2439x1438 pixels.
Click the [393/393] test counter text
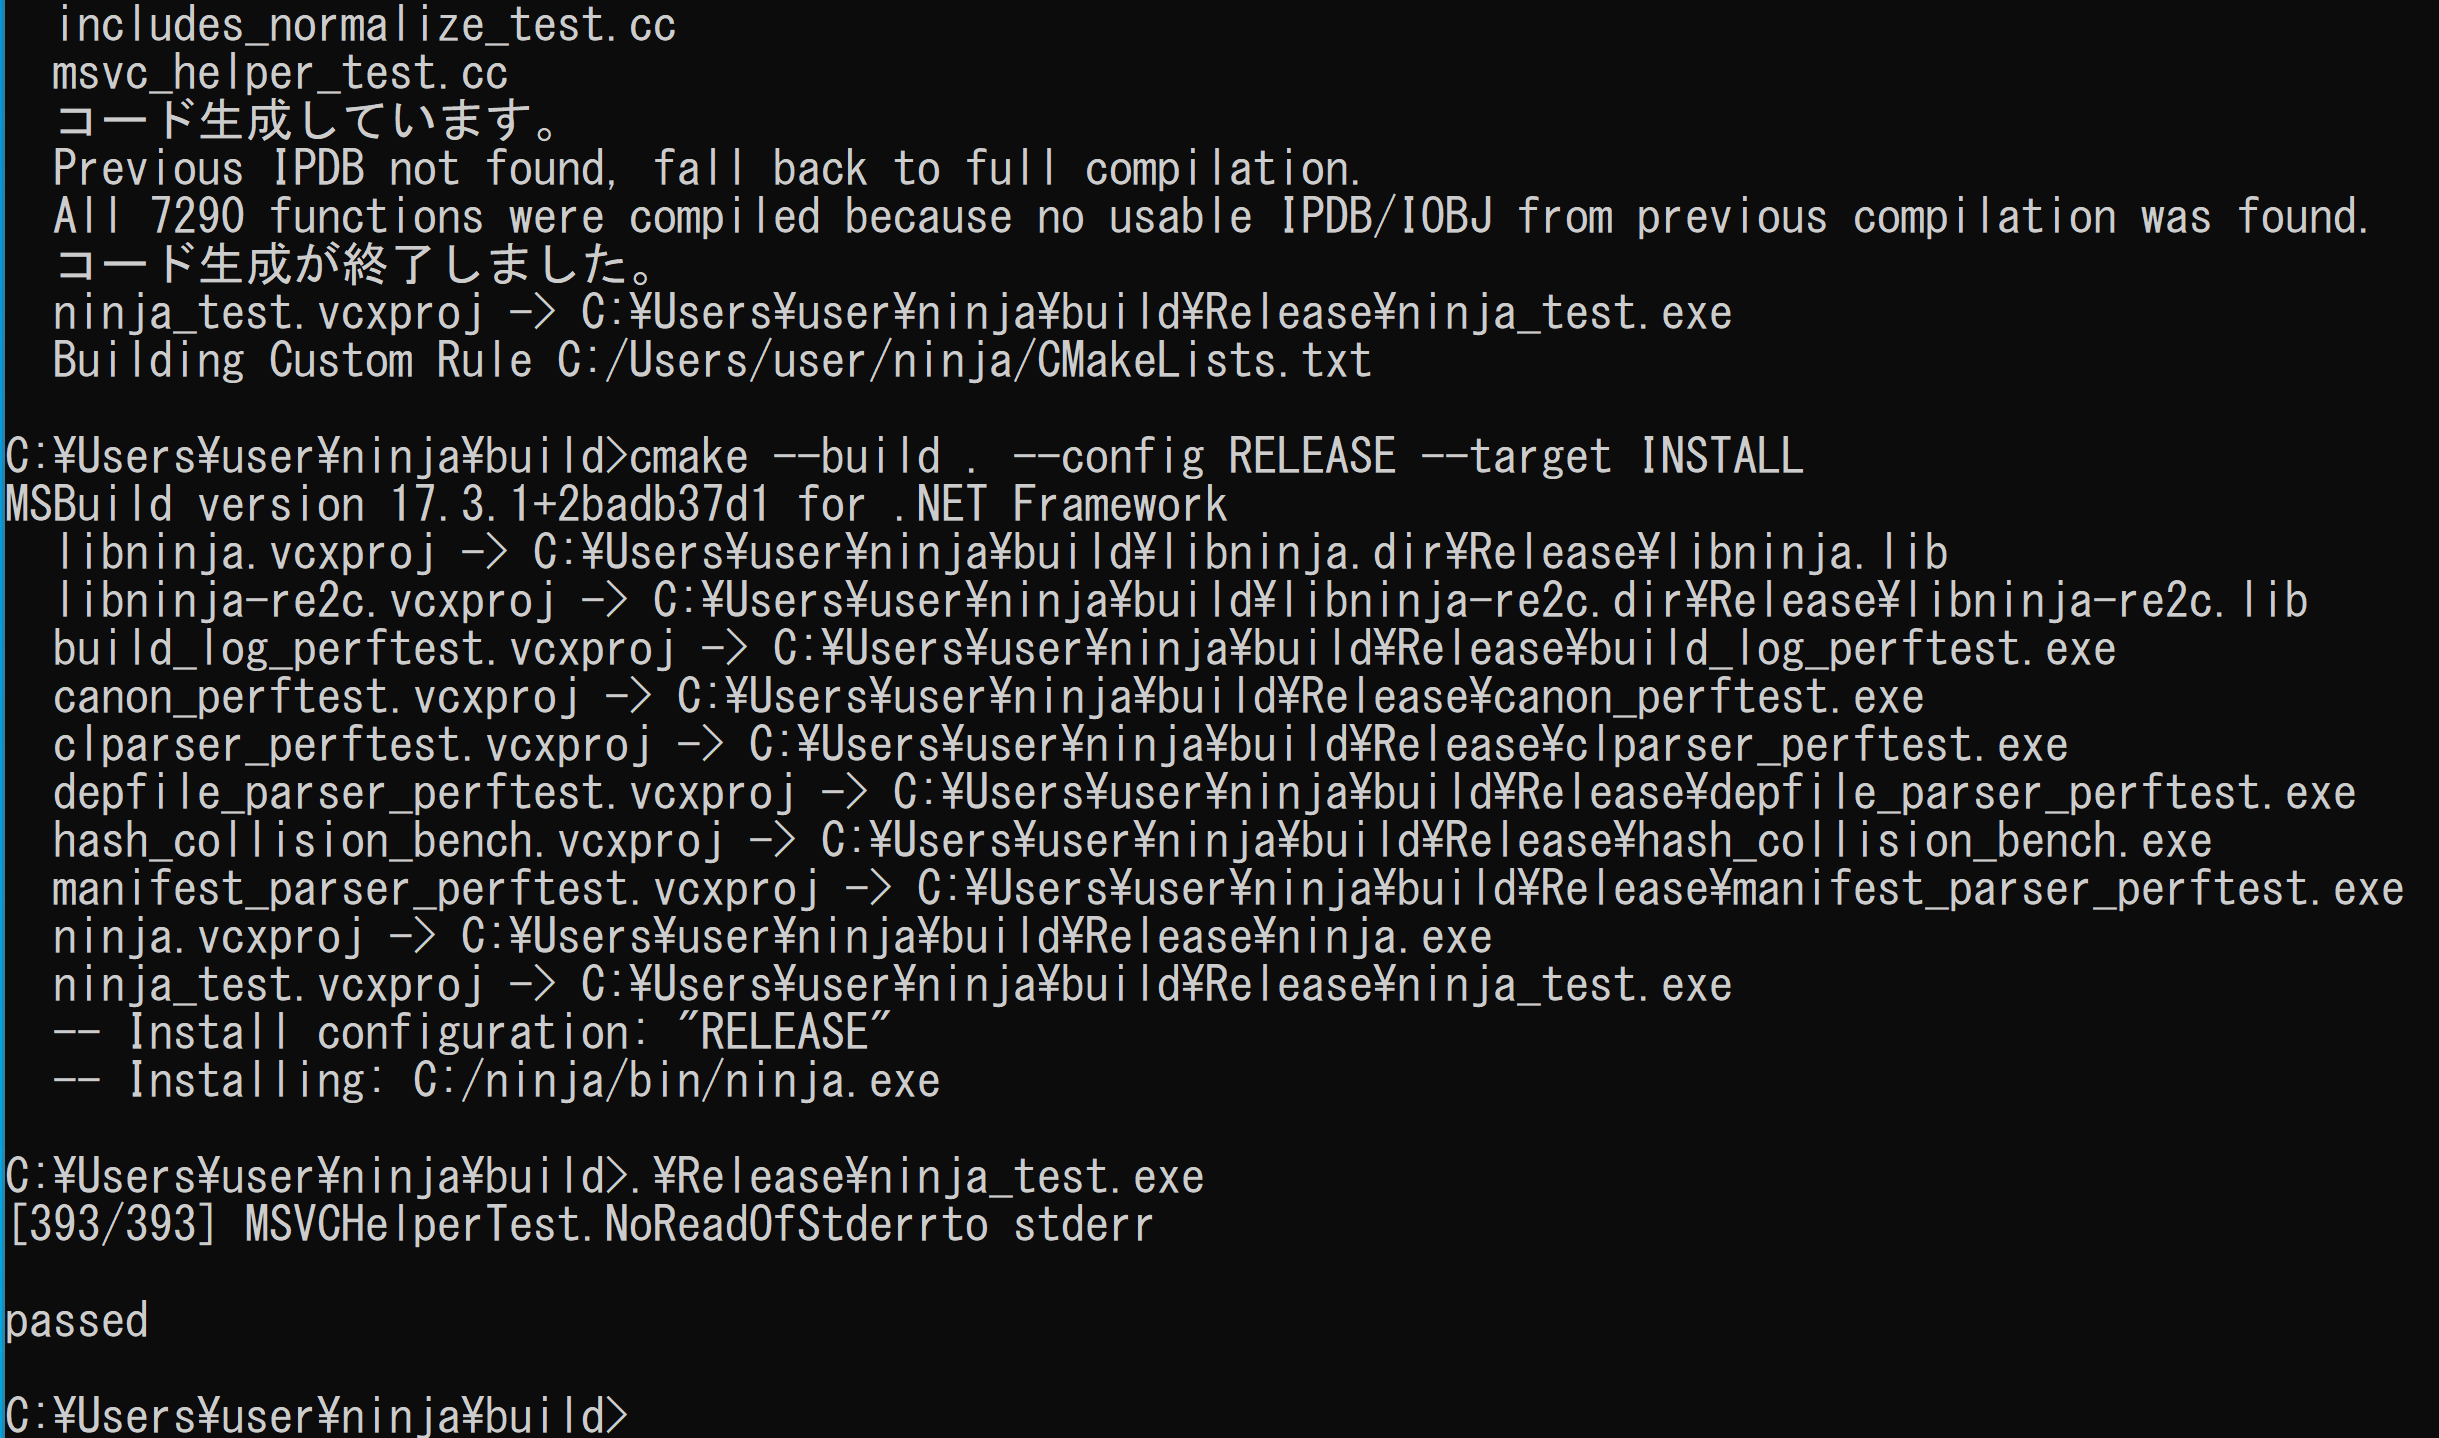pyautogui.click(x=110, y=1225)
